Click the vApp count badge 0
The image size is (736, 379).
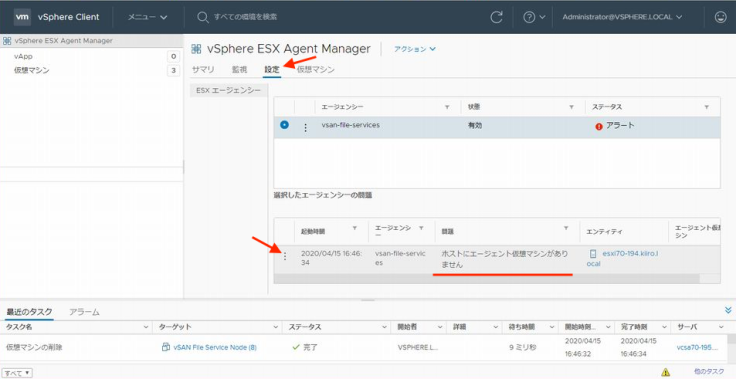click(x=174, y=57)
